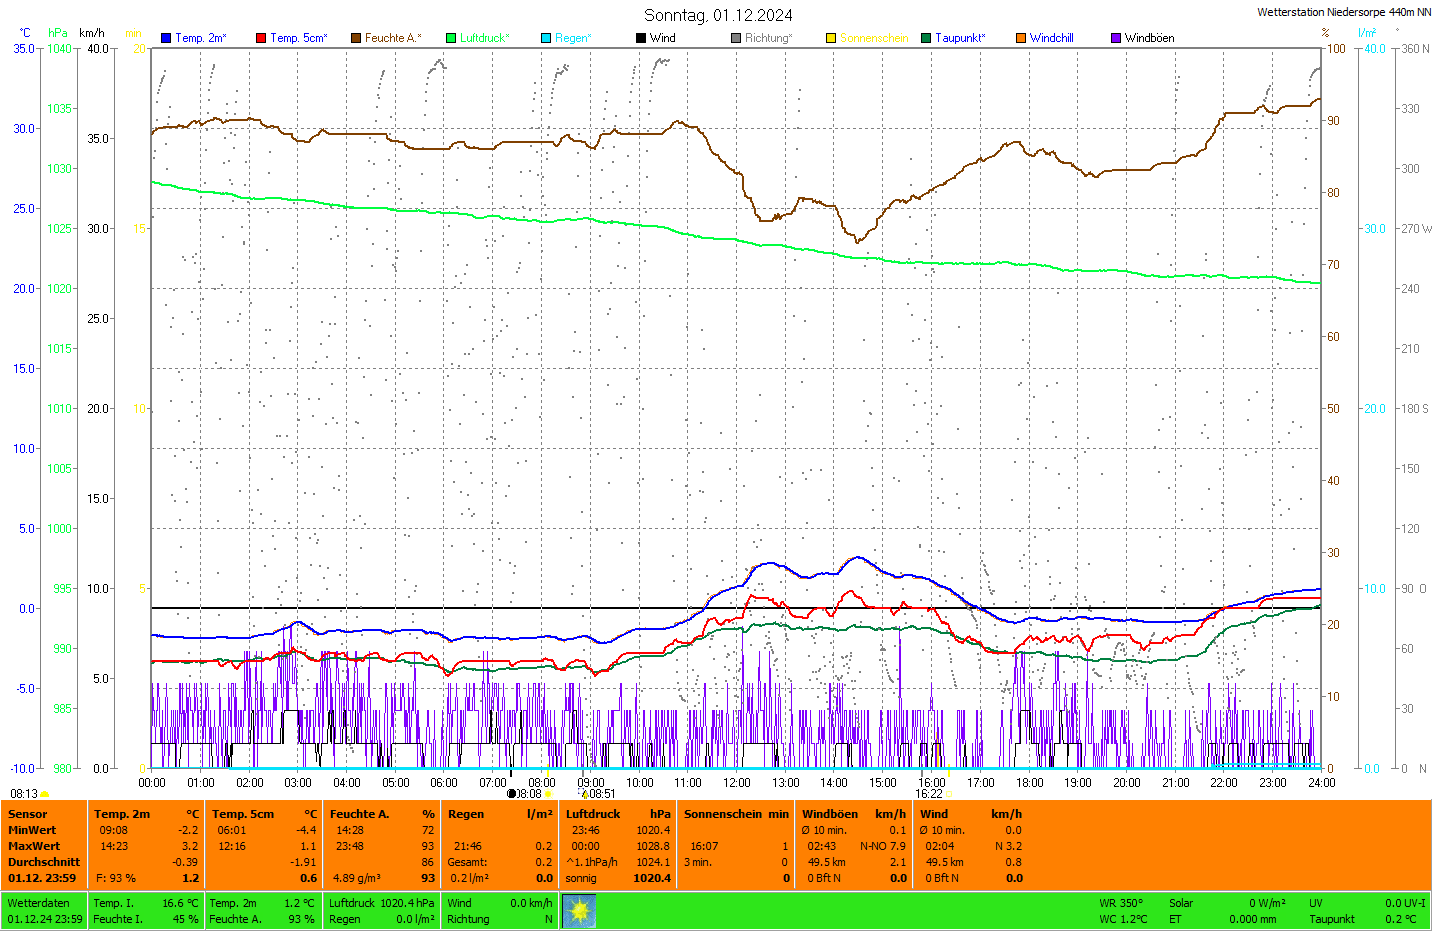
Task: Click the brown Feuchte A. legend square
Action: (356, 38)
